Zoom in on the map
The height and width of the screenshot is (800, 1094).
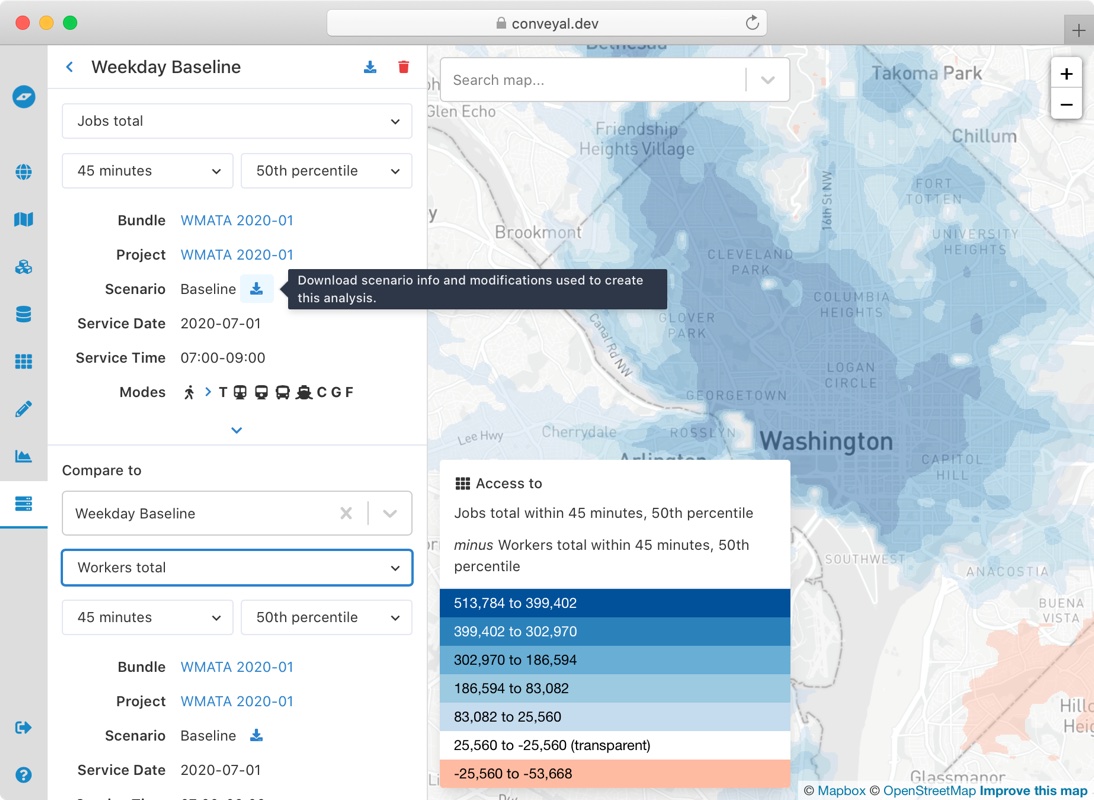[x=1066, y=74]
